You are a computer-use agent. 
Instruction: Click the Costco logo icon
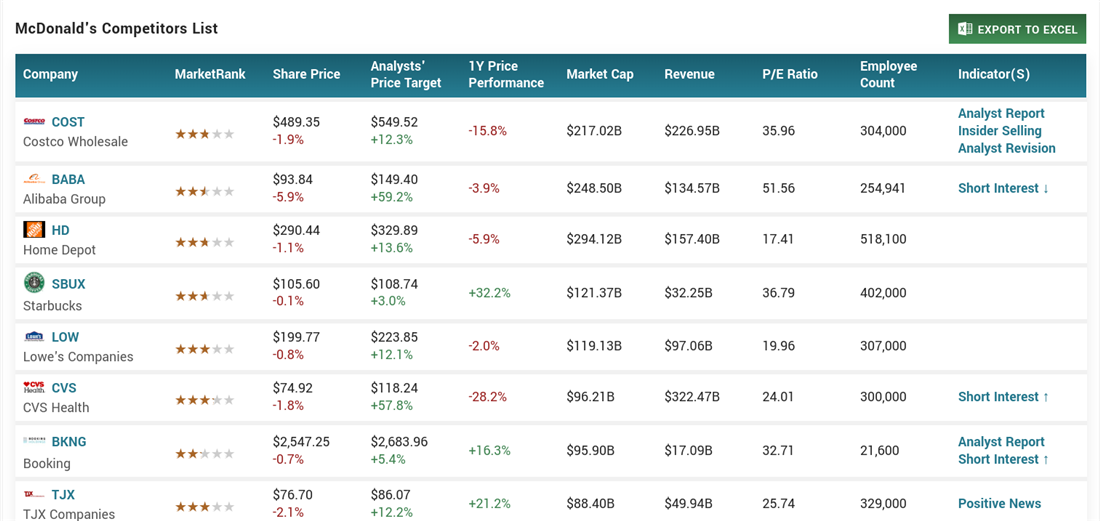tap(34, 122)
